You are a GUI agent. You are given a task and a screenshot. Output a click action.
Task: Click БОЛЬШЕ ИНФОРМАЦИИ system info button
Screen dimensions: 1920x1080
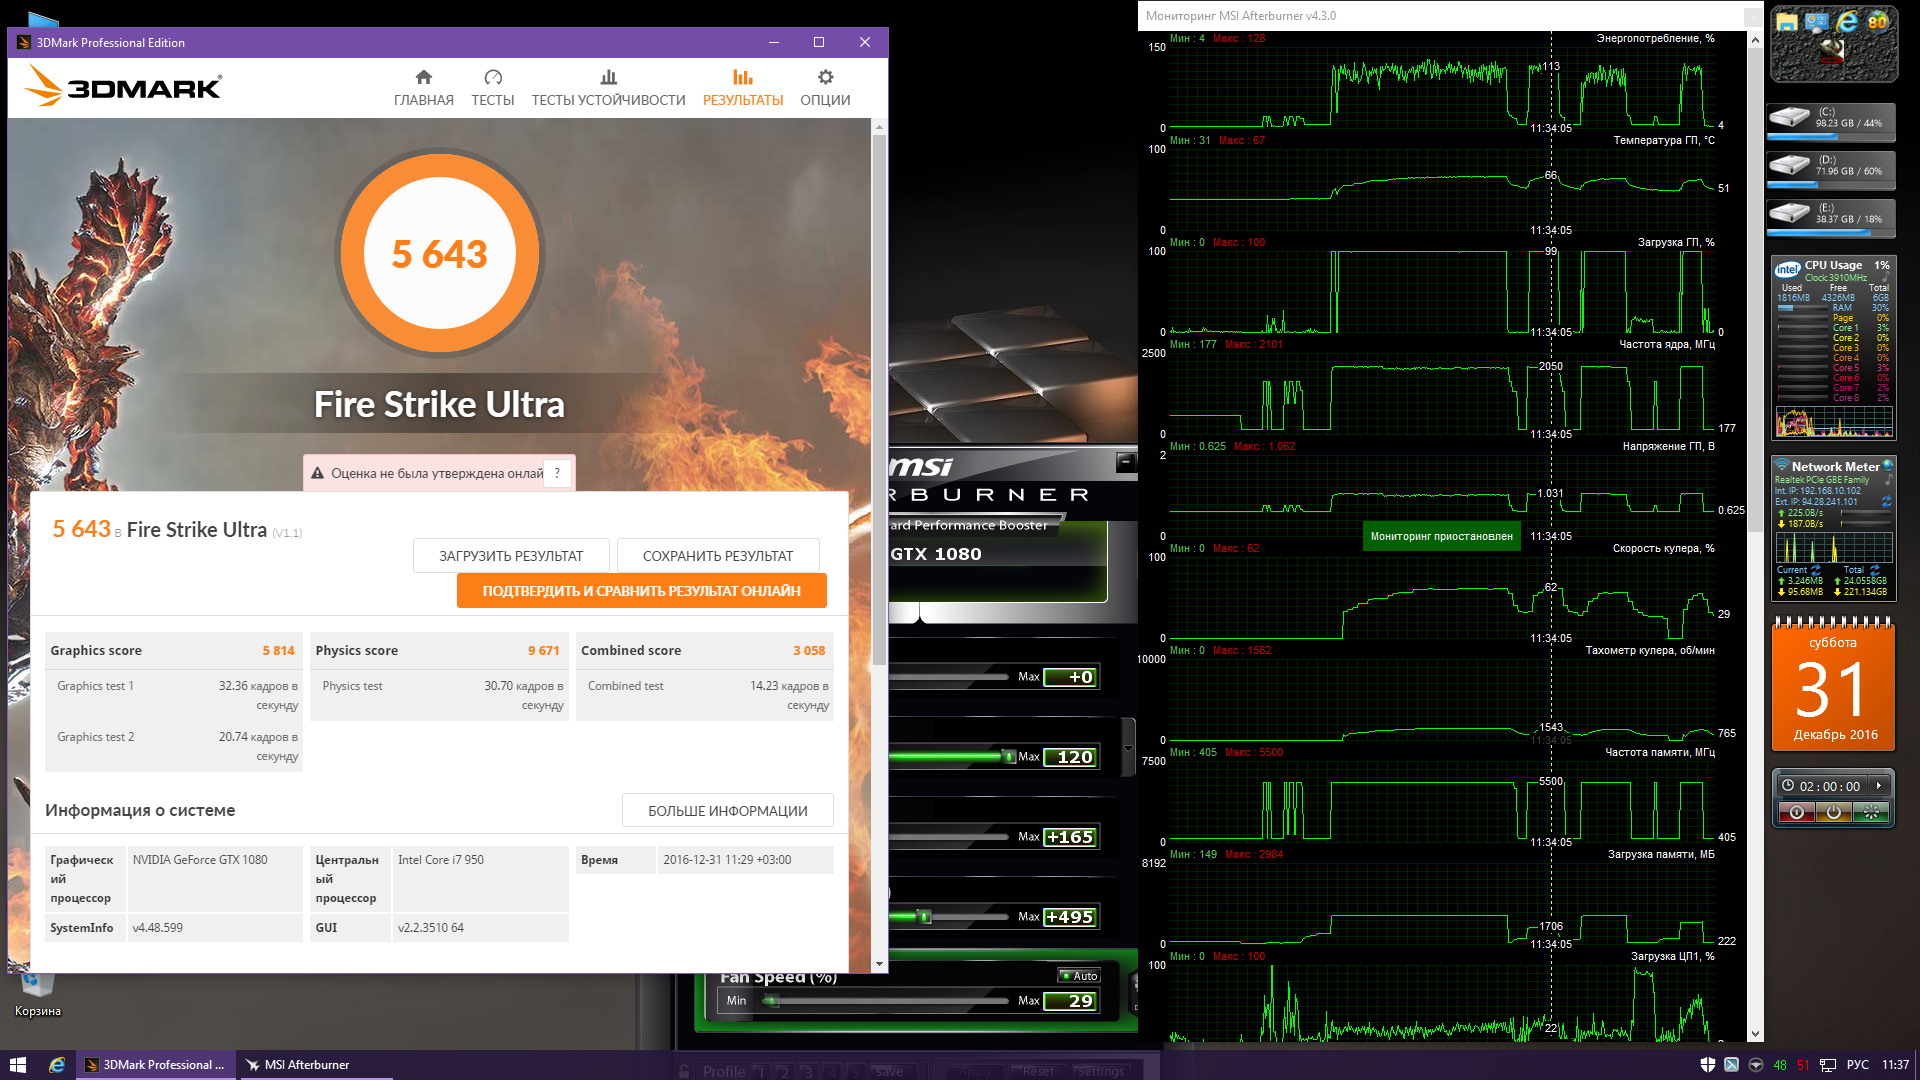coord(727,811)
